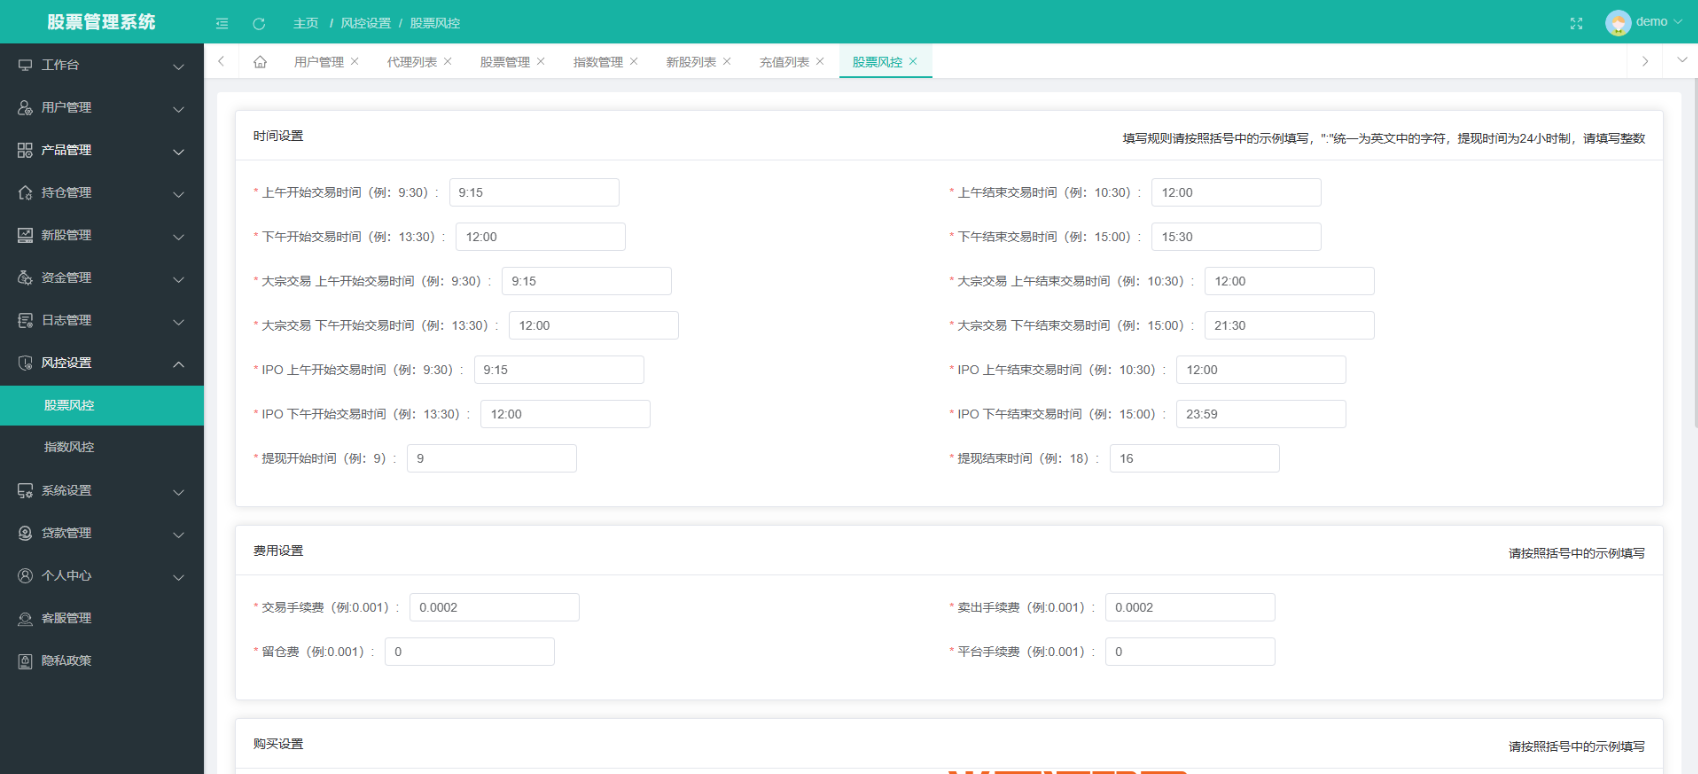Close the 充值列表 tab

820,62
